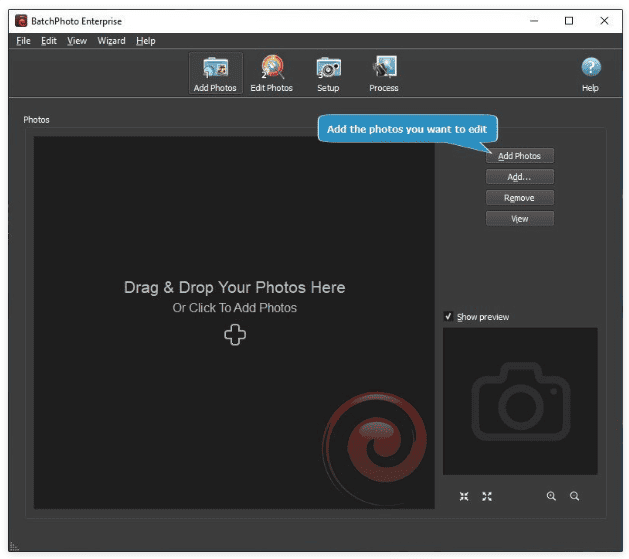Maximize the BatchPhoto Enterprise window
This screenshot has width=629, height=559.
pos(569,21)
